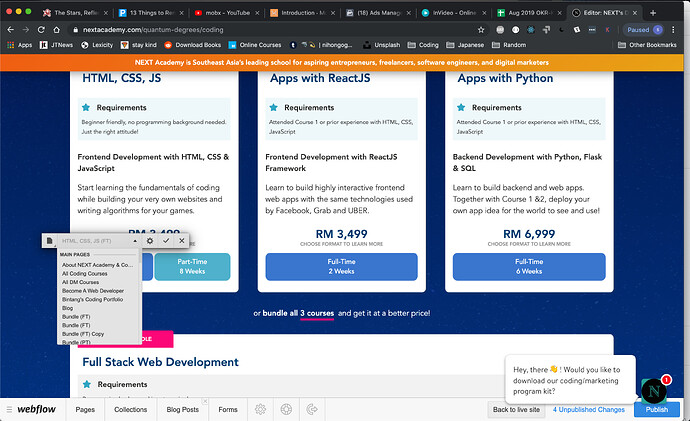Select About NEXT Academy & Co... page
Image resolution: width=690 pixels, height=421 pixels.
pos(98,265)
